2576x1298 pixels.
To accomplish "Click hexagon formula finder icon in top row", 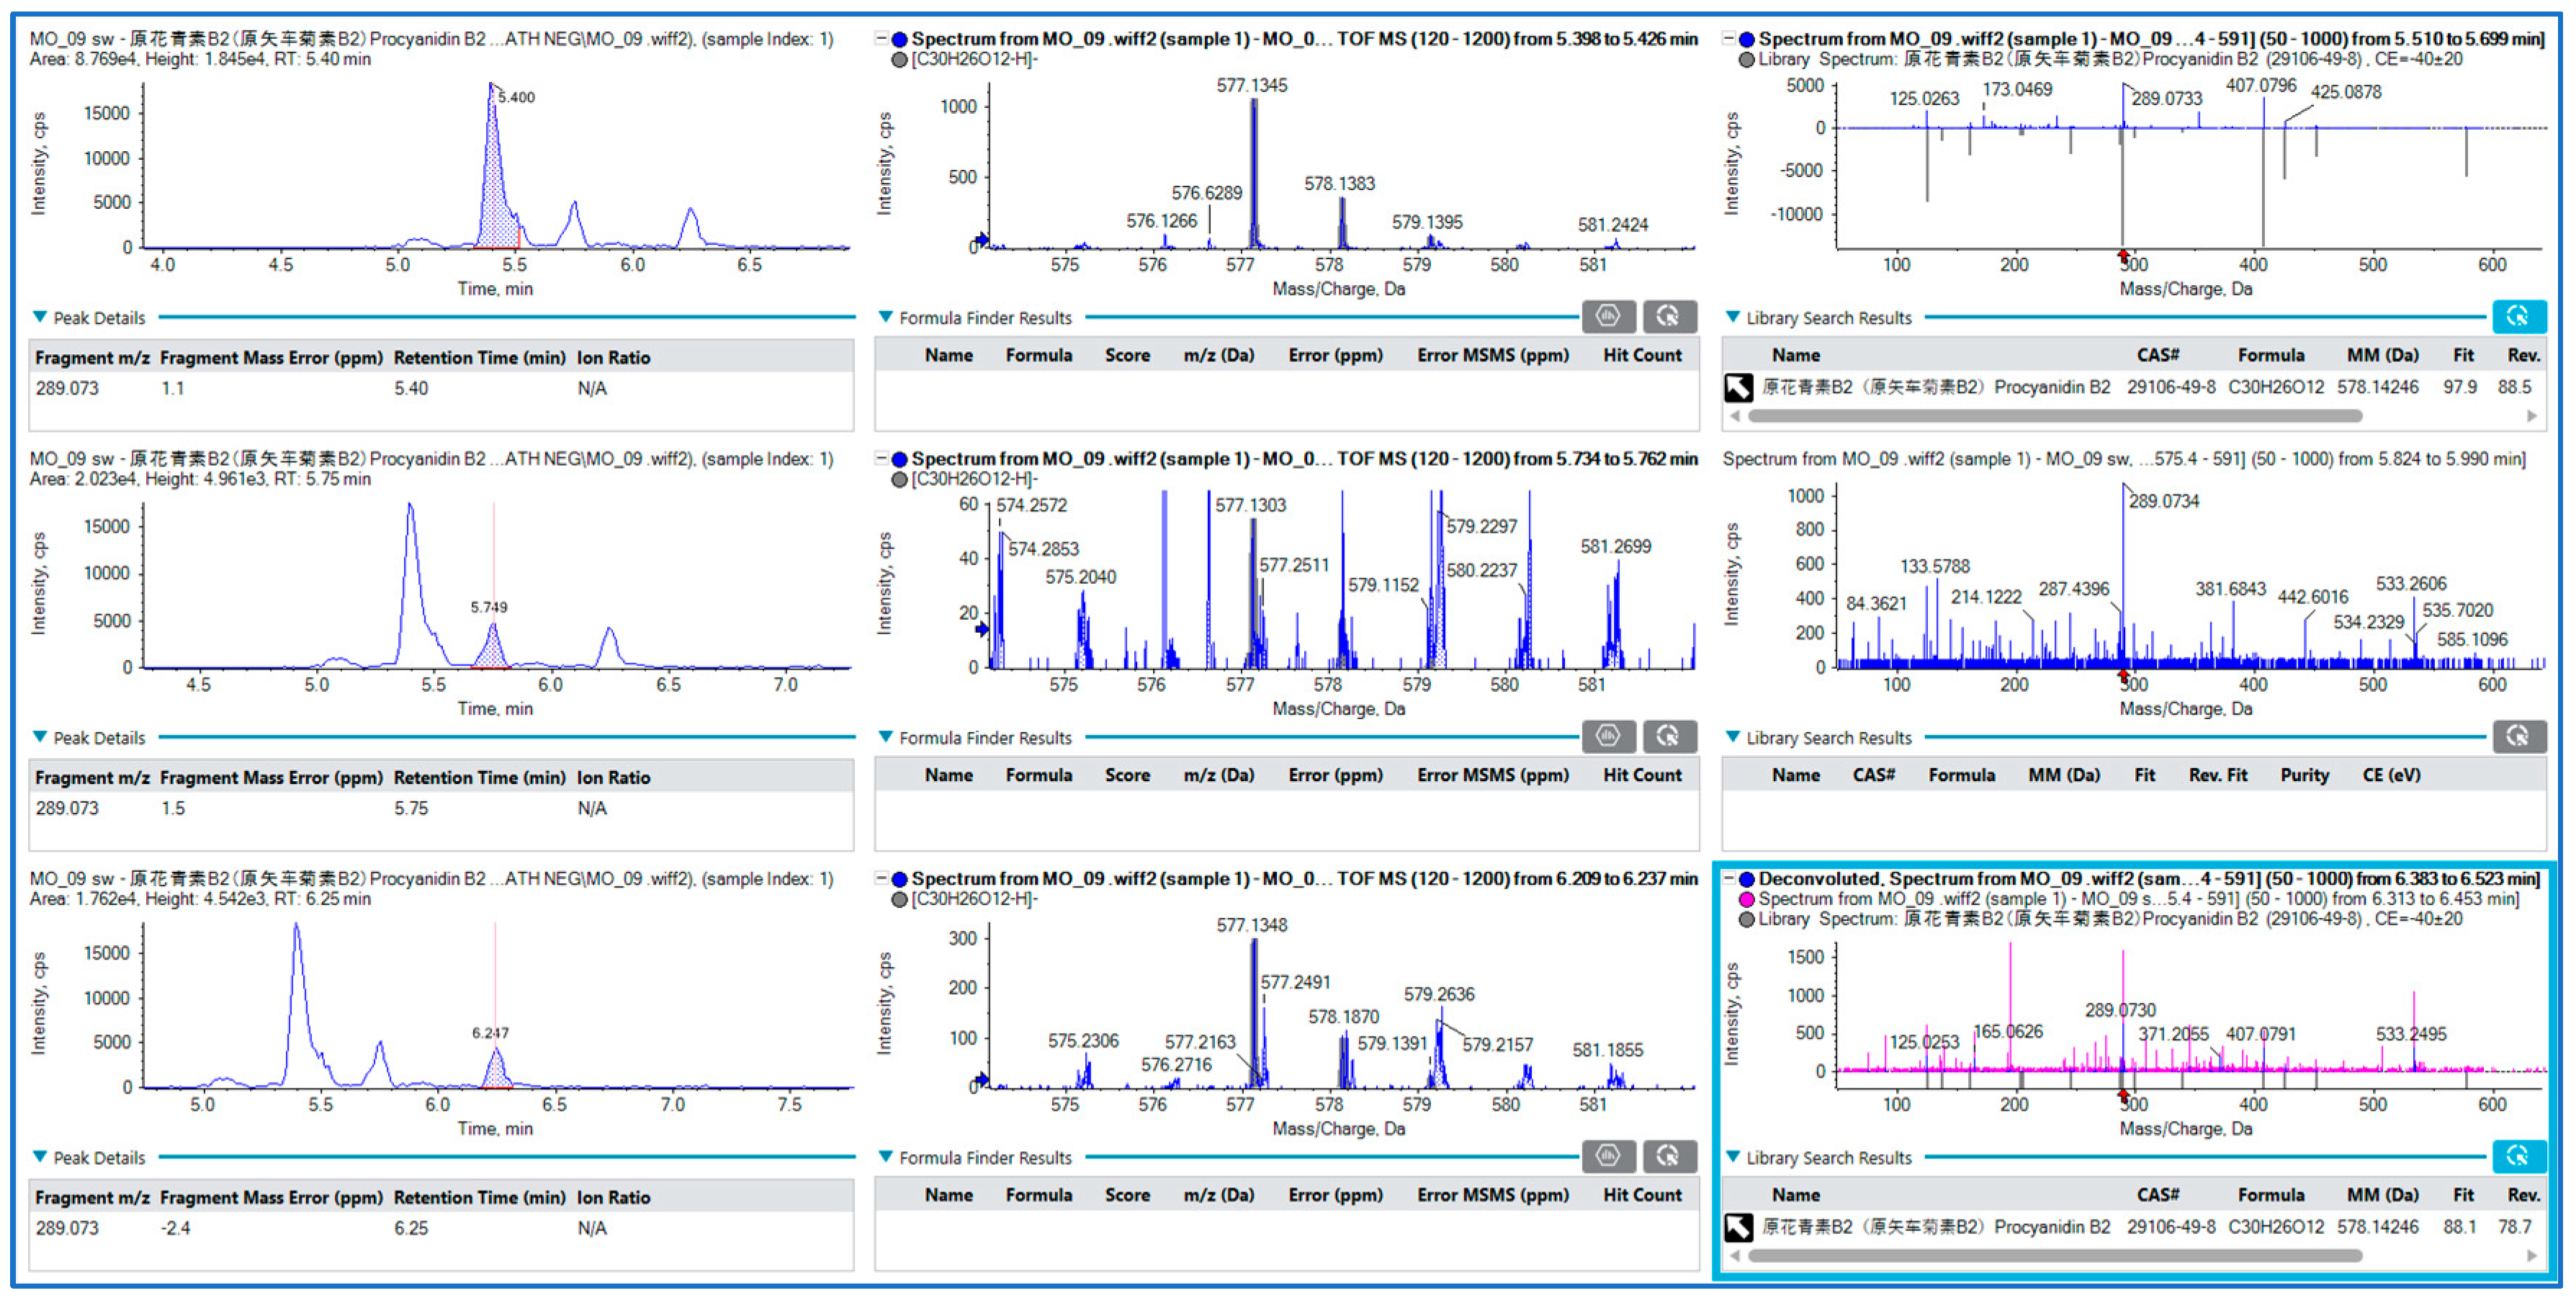I will 1608,316.
